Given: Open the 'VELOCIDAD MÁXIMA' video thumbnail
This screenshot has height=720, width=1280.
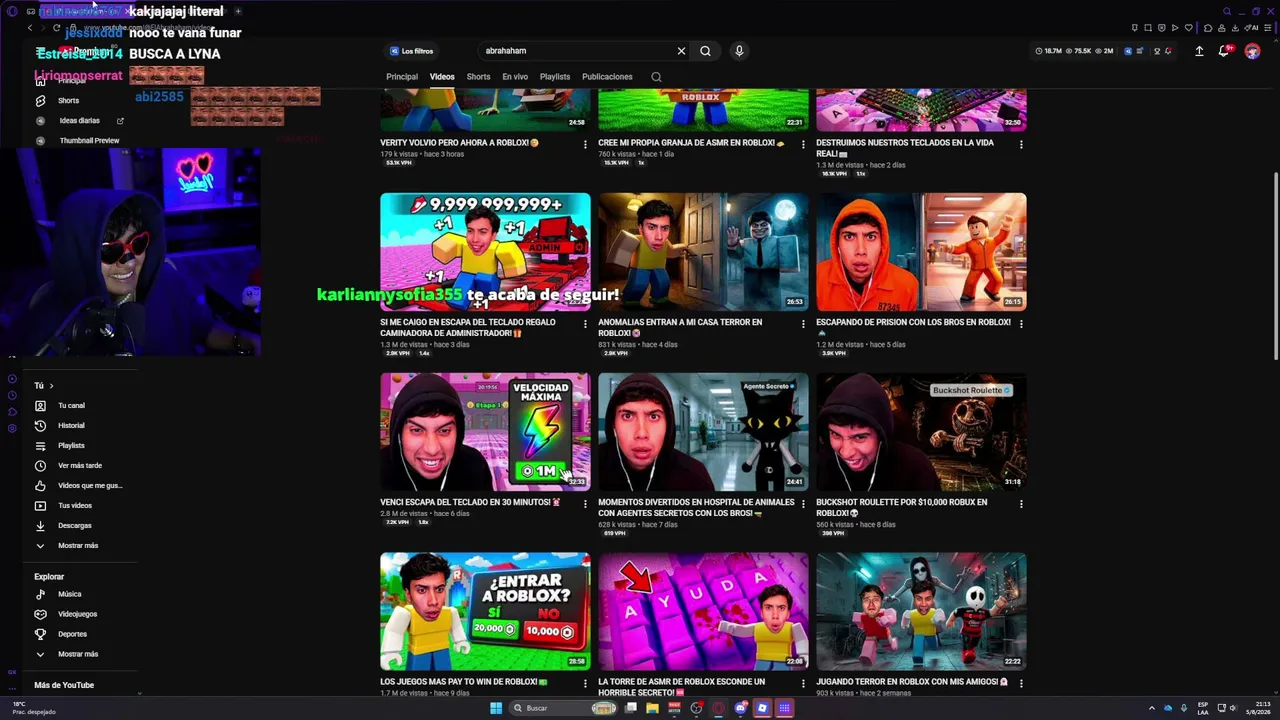Looking at the screenshot, I should click(x=485, y=432).
